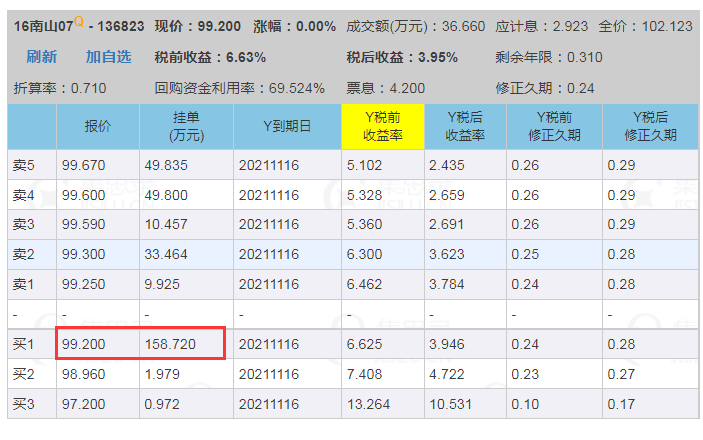Select the 买3 after-tax duration 0.17
703x440 pixels.
[621, 404]
